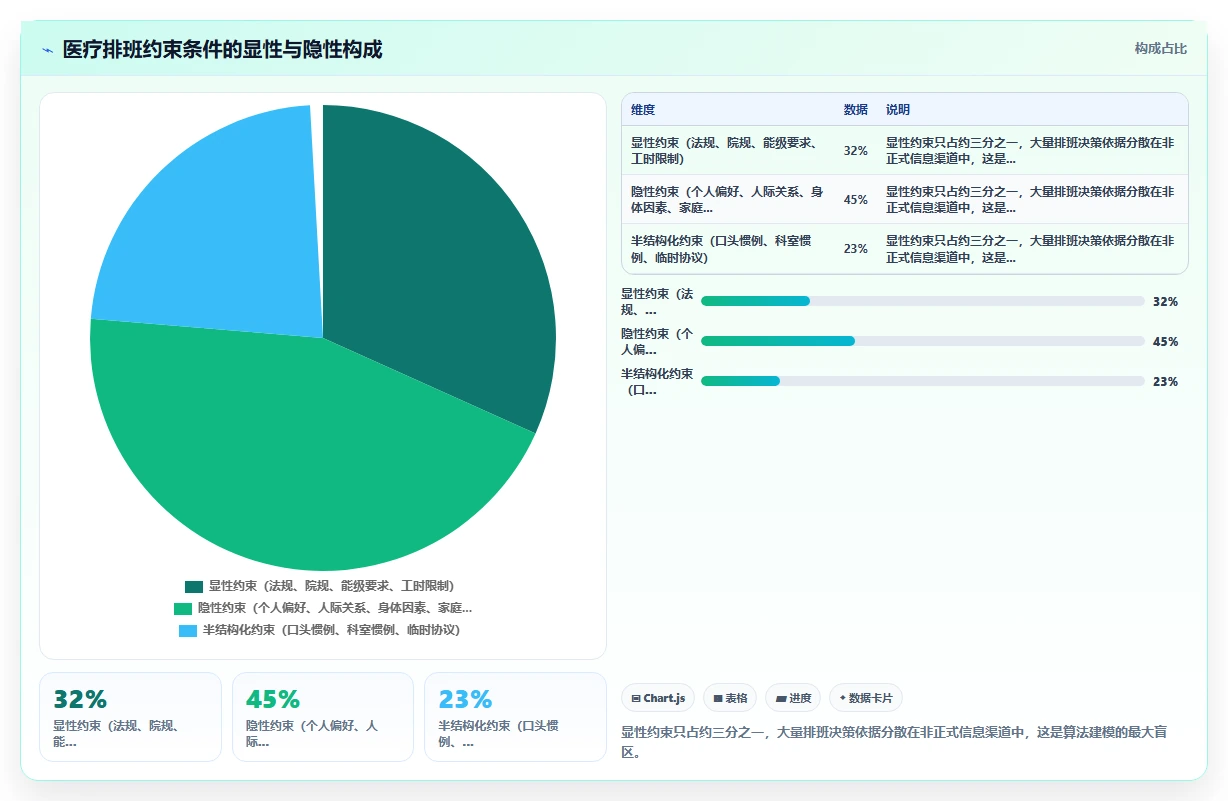Click legend text 半结构化约束（口头惯例、科室惯例、临时协议）
The width and height of the screenshot is (1228, 801).
tap(331, 631)
